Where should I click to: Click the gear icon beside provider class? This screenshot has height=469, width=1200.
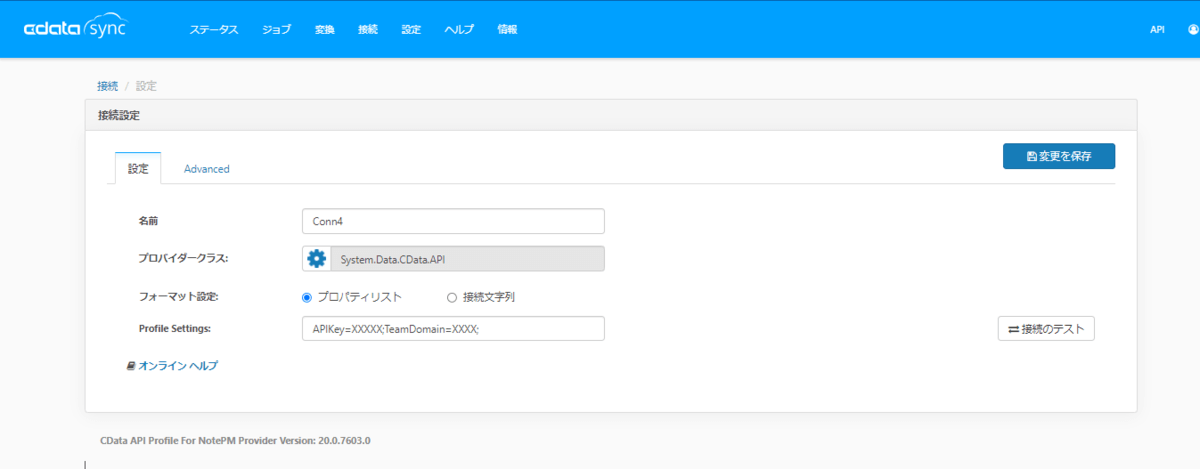(x=316, y=259)
